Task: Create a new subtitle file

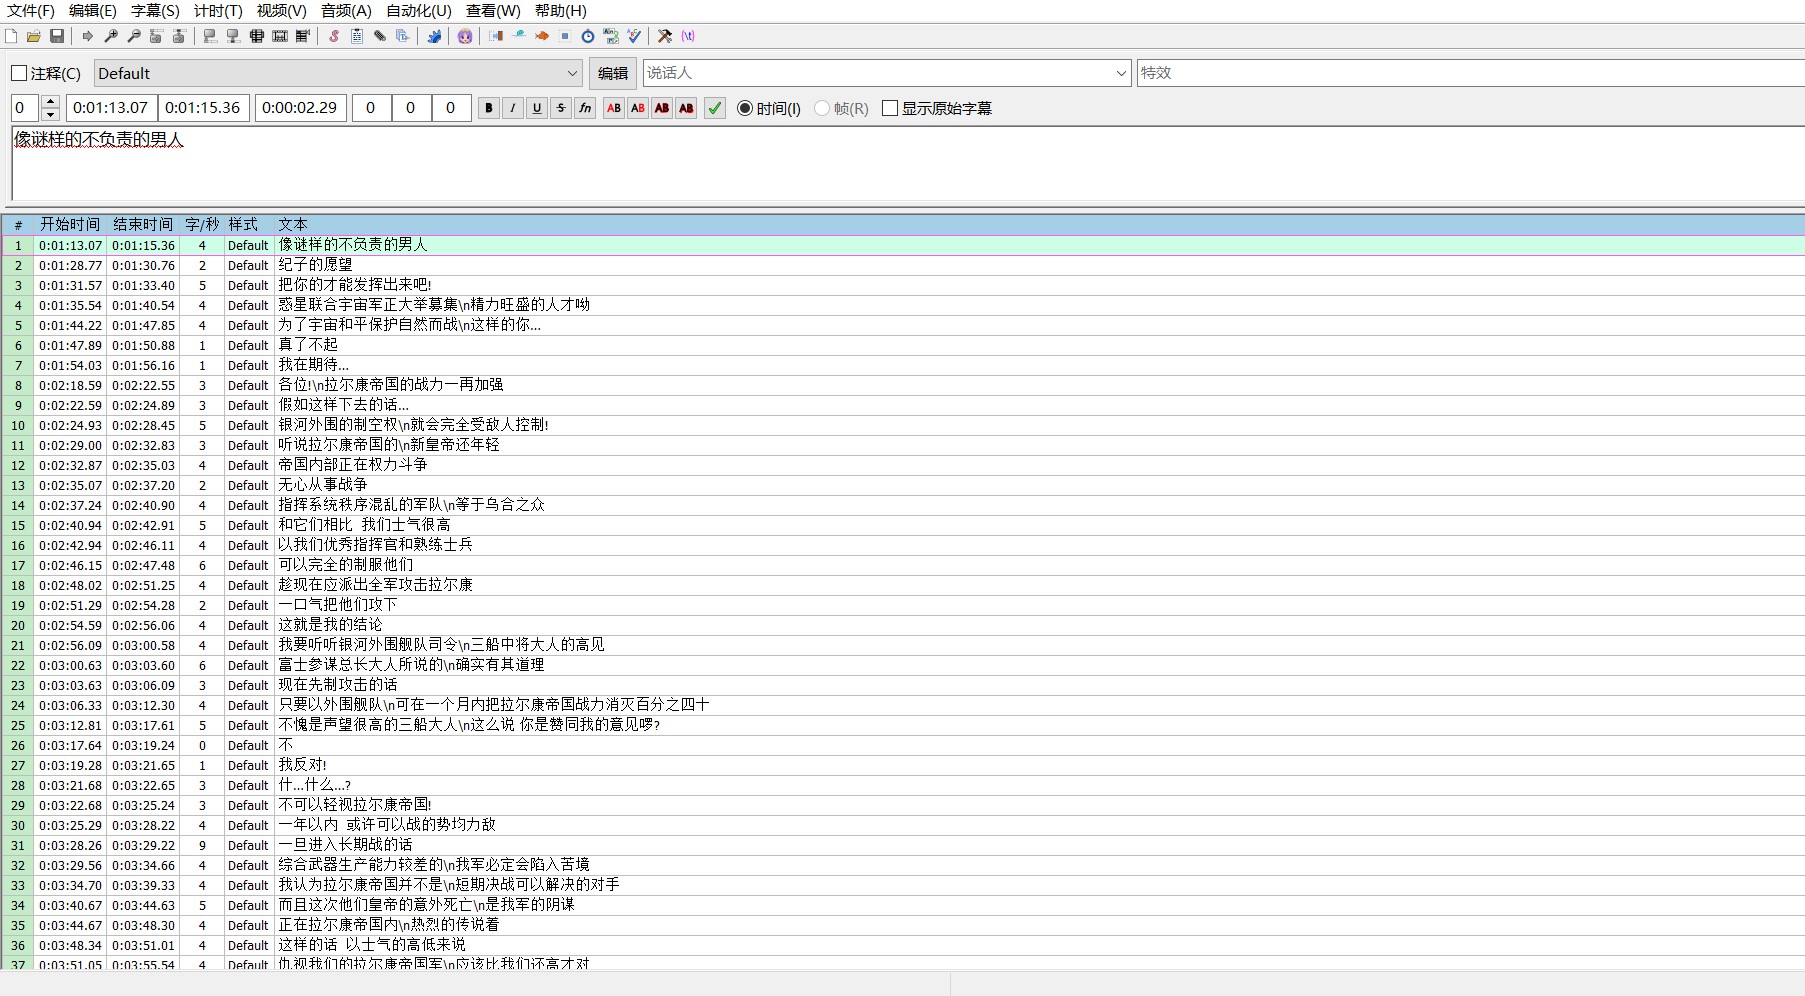Action: click(x=11, y=36)
